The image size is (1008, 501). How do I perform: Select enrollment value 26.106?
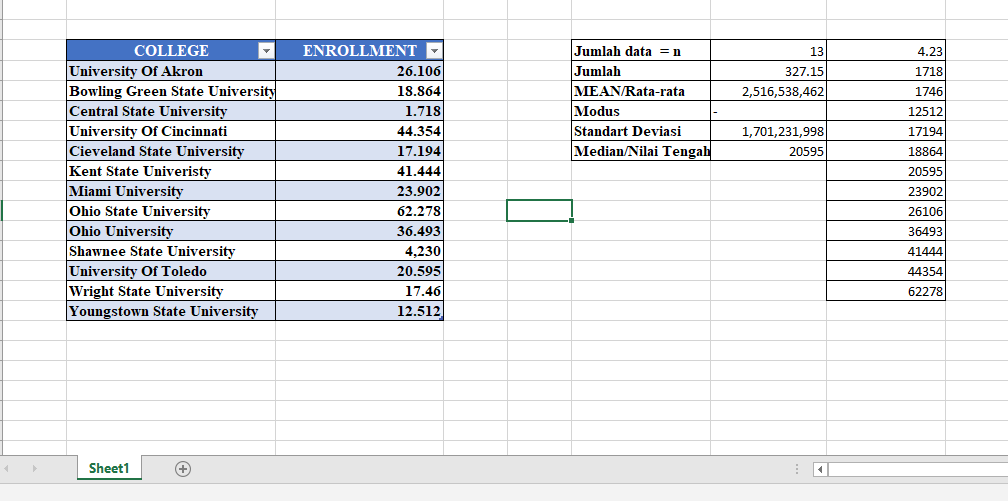pyautogui.click(x=359, y=71)
